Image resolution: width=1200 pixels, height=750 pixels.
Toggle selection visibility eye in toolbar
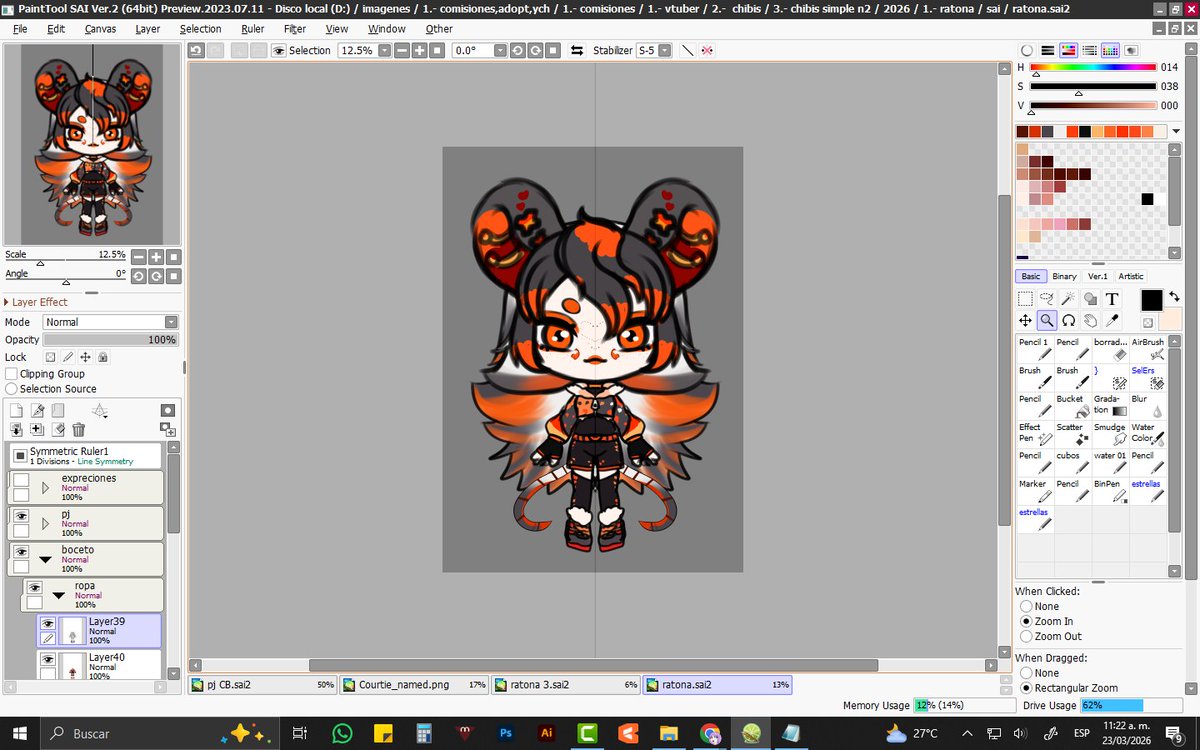point(278,50)
